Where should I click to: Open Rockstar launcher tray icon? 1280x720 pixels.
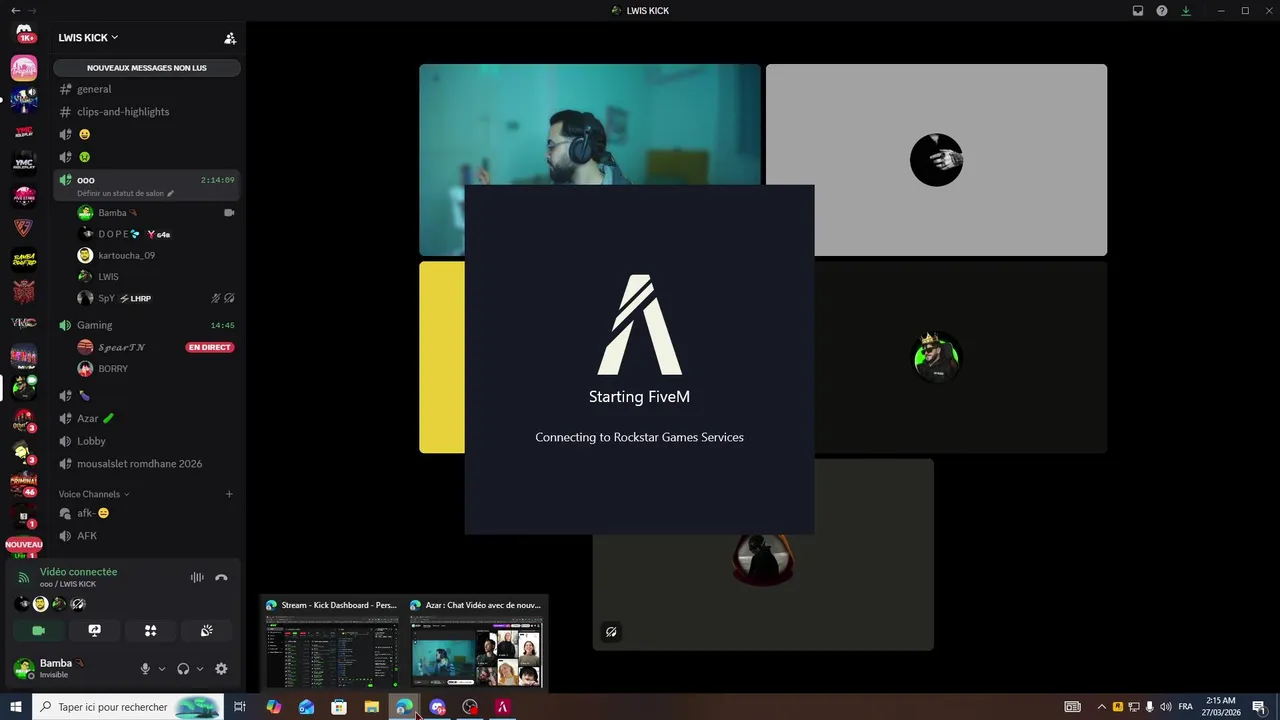coord(1117,707)
